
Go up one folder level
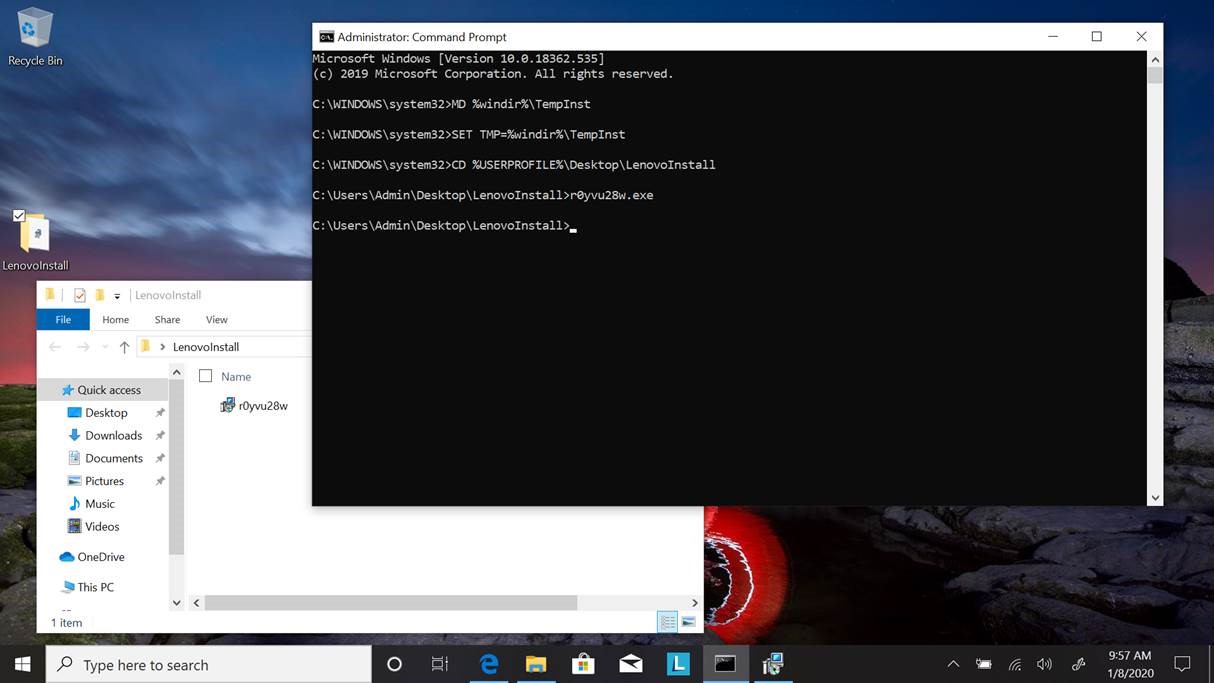[124, 347]
